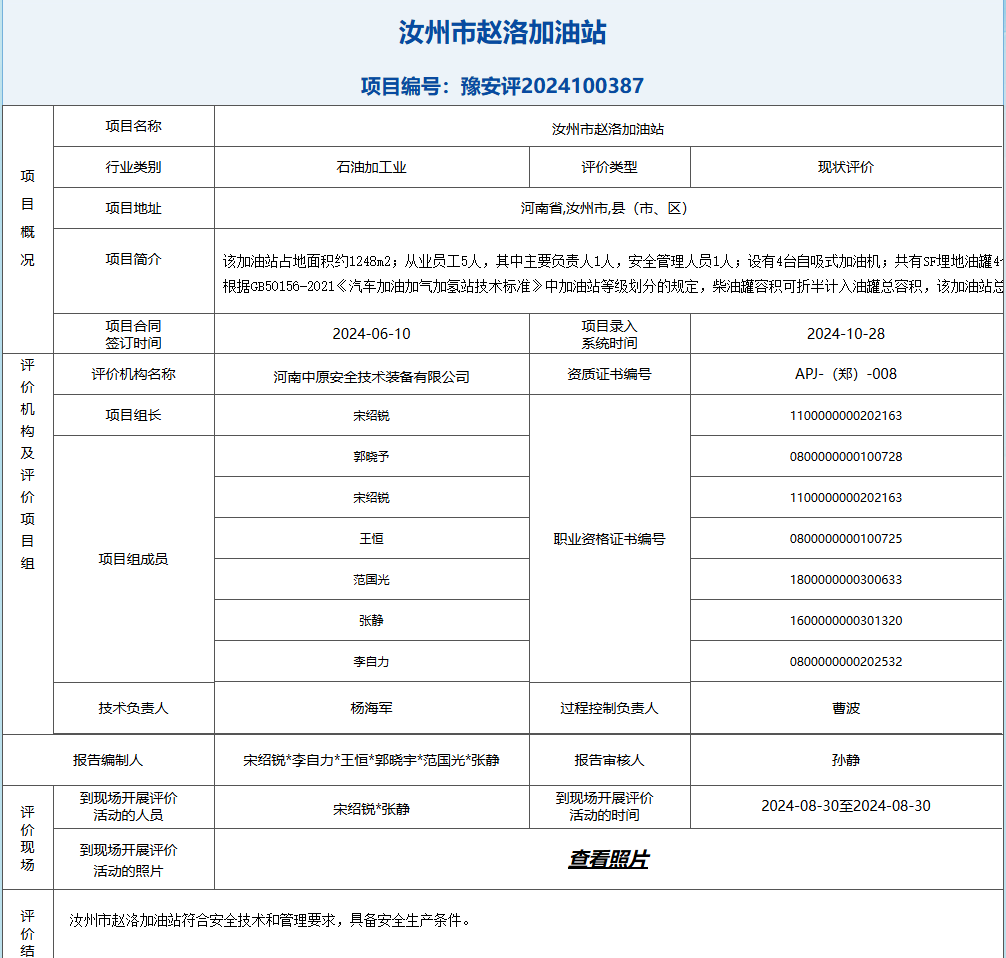This screenshot has height=958, width=1006.
Task: Click the 行业类别 label cell
Action: pyautogui.click(x=133, y=167)
